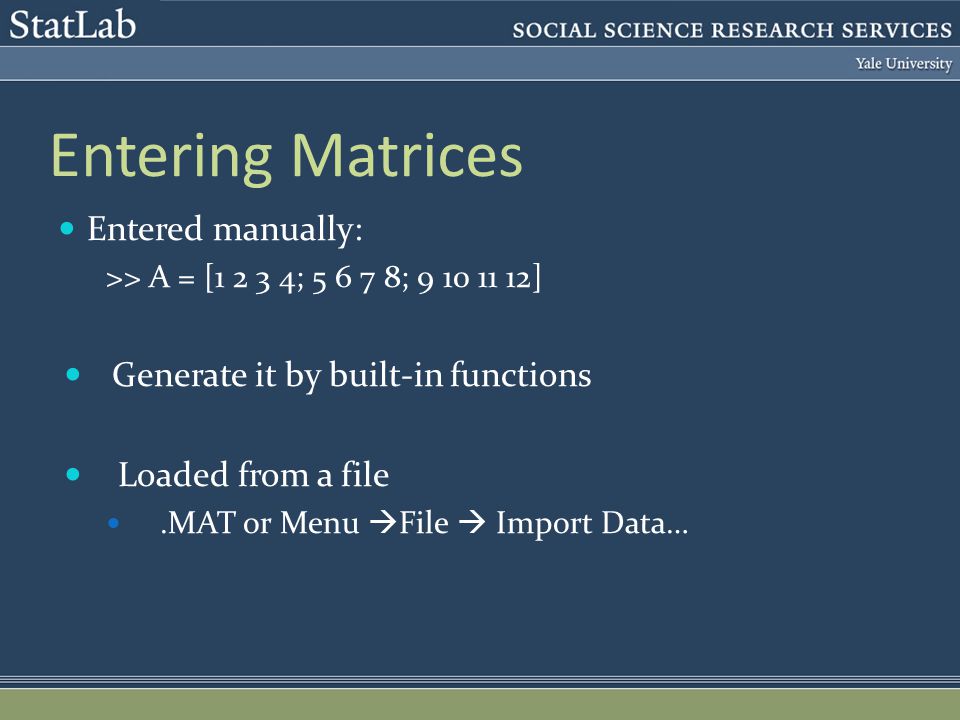Click the word File in the sub-bullet
Image resolution: width=960 pixels, height=720 pixels.
424,523
